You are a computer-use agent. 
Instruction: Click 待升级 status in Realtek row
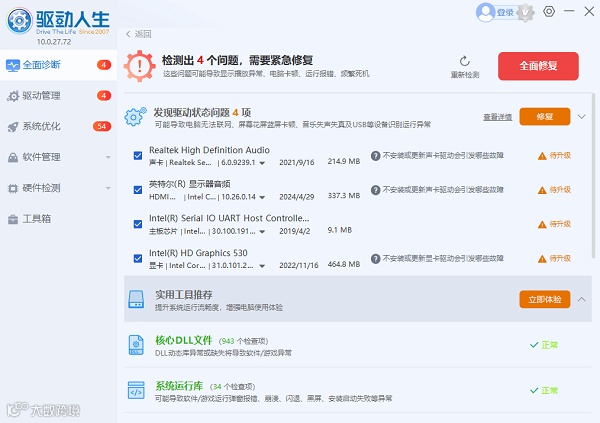point(560,155)
